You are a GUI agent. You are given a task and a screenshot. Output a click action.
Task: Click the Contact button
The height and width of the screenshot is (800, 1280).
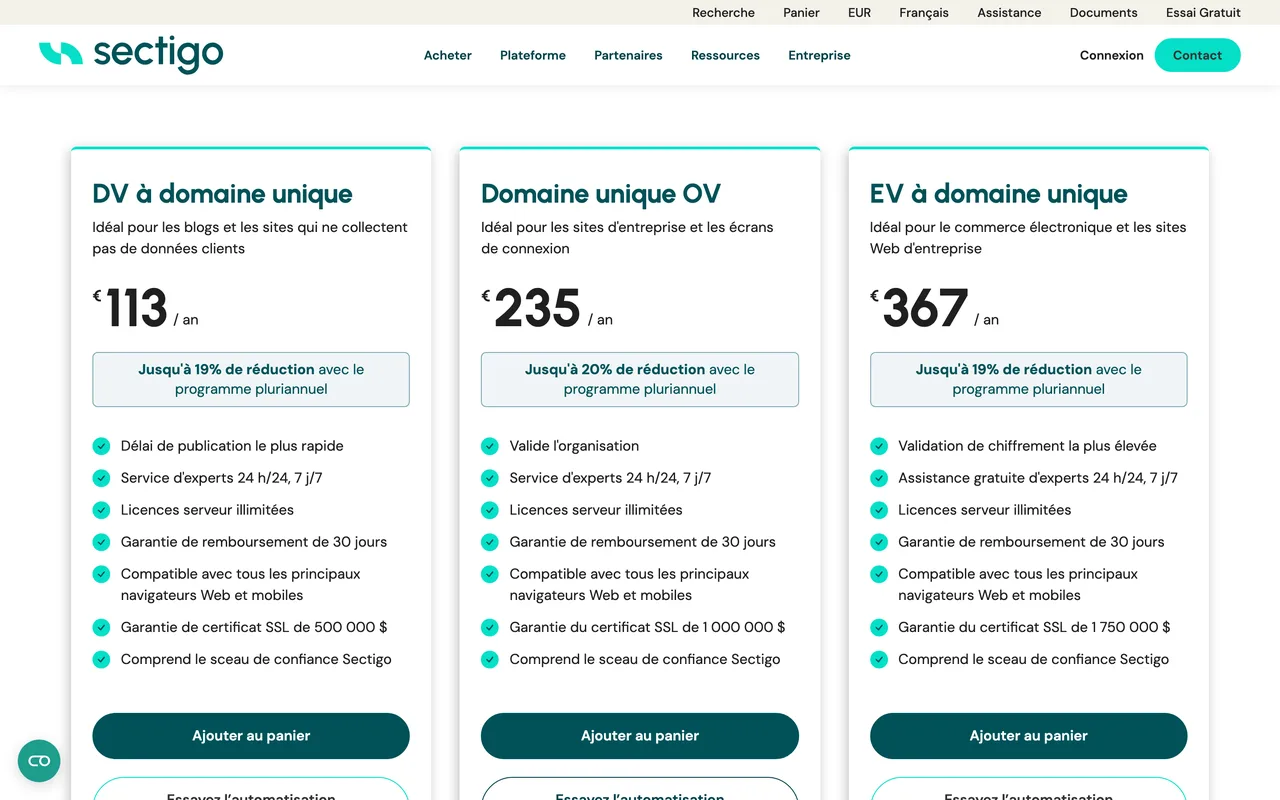[1197, 55]
